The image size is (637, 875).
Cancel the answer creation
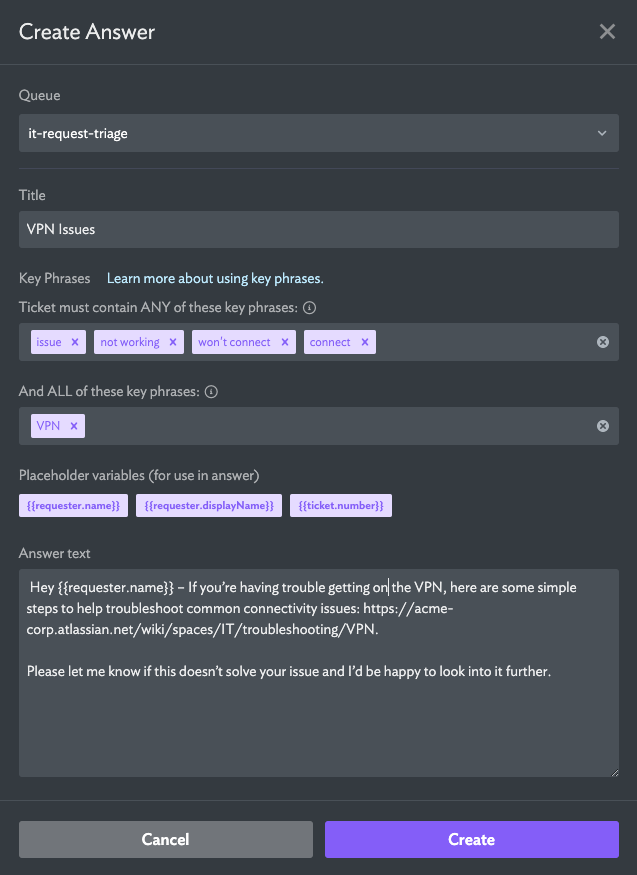[x=165, y=839]
